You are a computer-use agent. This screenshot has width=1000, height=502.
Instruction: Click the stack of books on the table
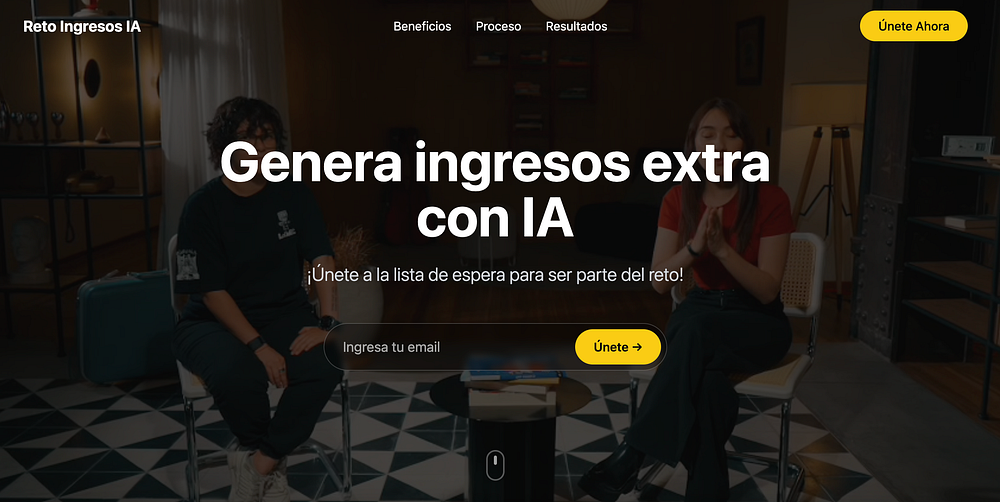pyautogui.click(x=512, y=375)
